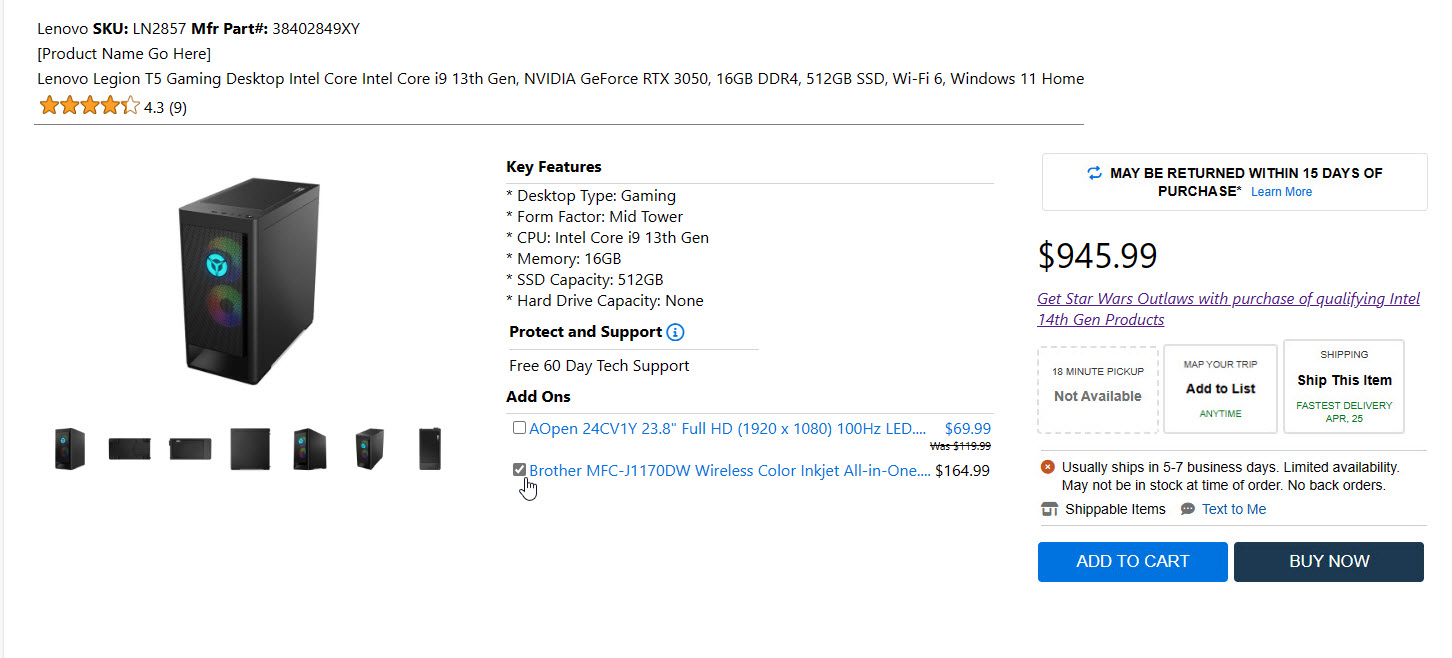Viewport: 1452px width, 658px height.
Task: Select the Ship This Item option
Action: pyautogui.click(x=1344, y=386)
